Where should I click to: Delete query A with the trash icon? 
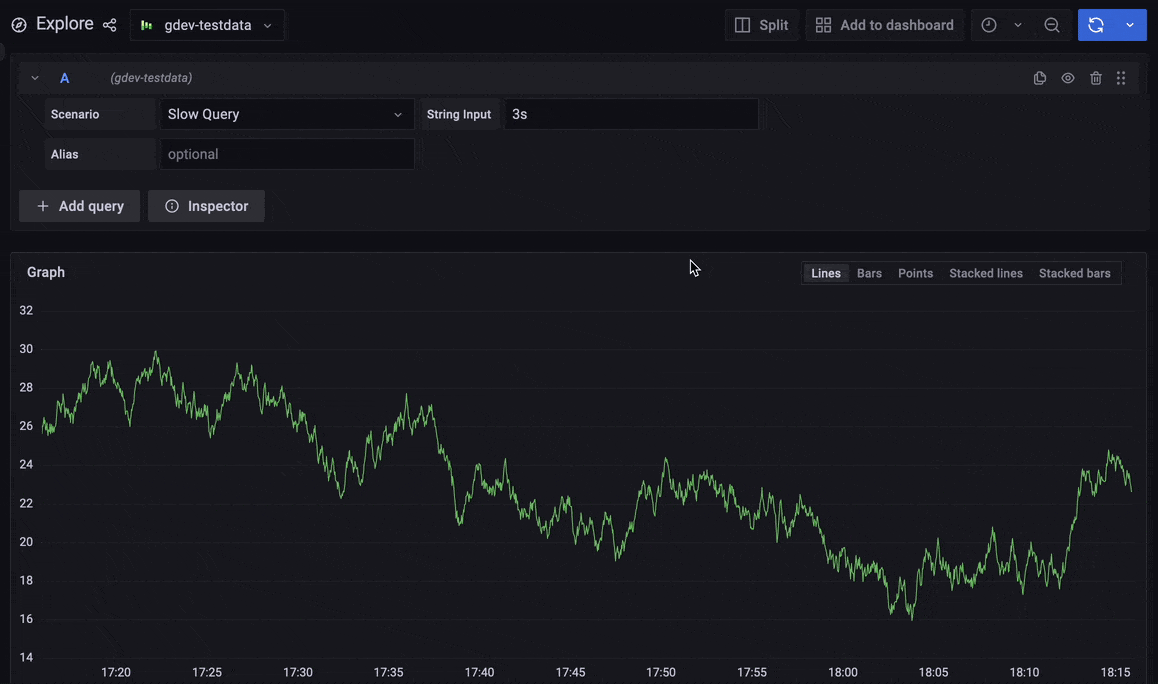point(1095,77)
